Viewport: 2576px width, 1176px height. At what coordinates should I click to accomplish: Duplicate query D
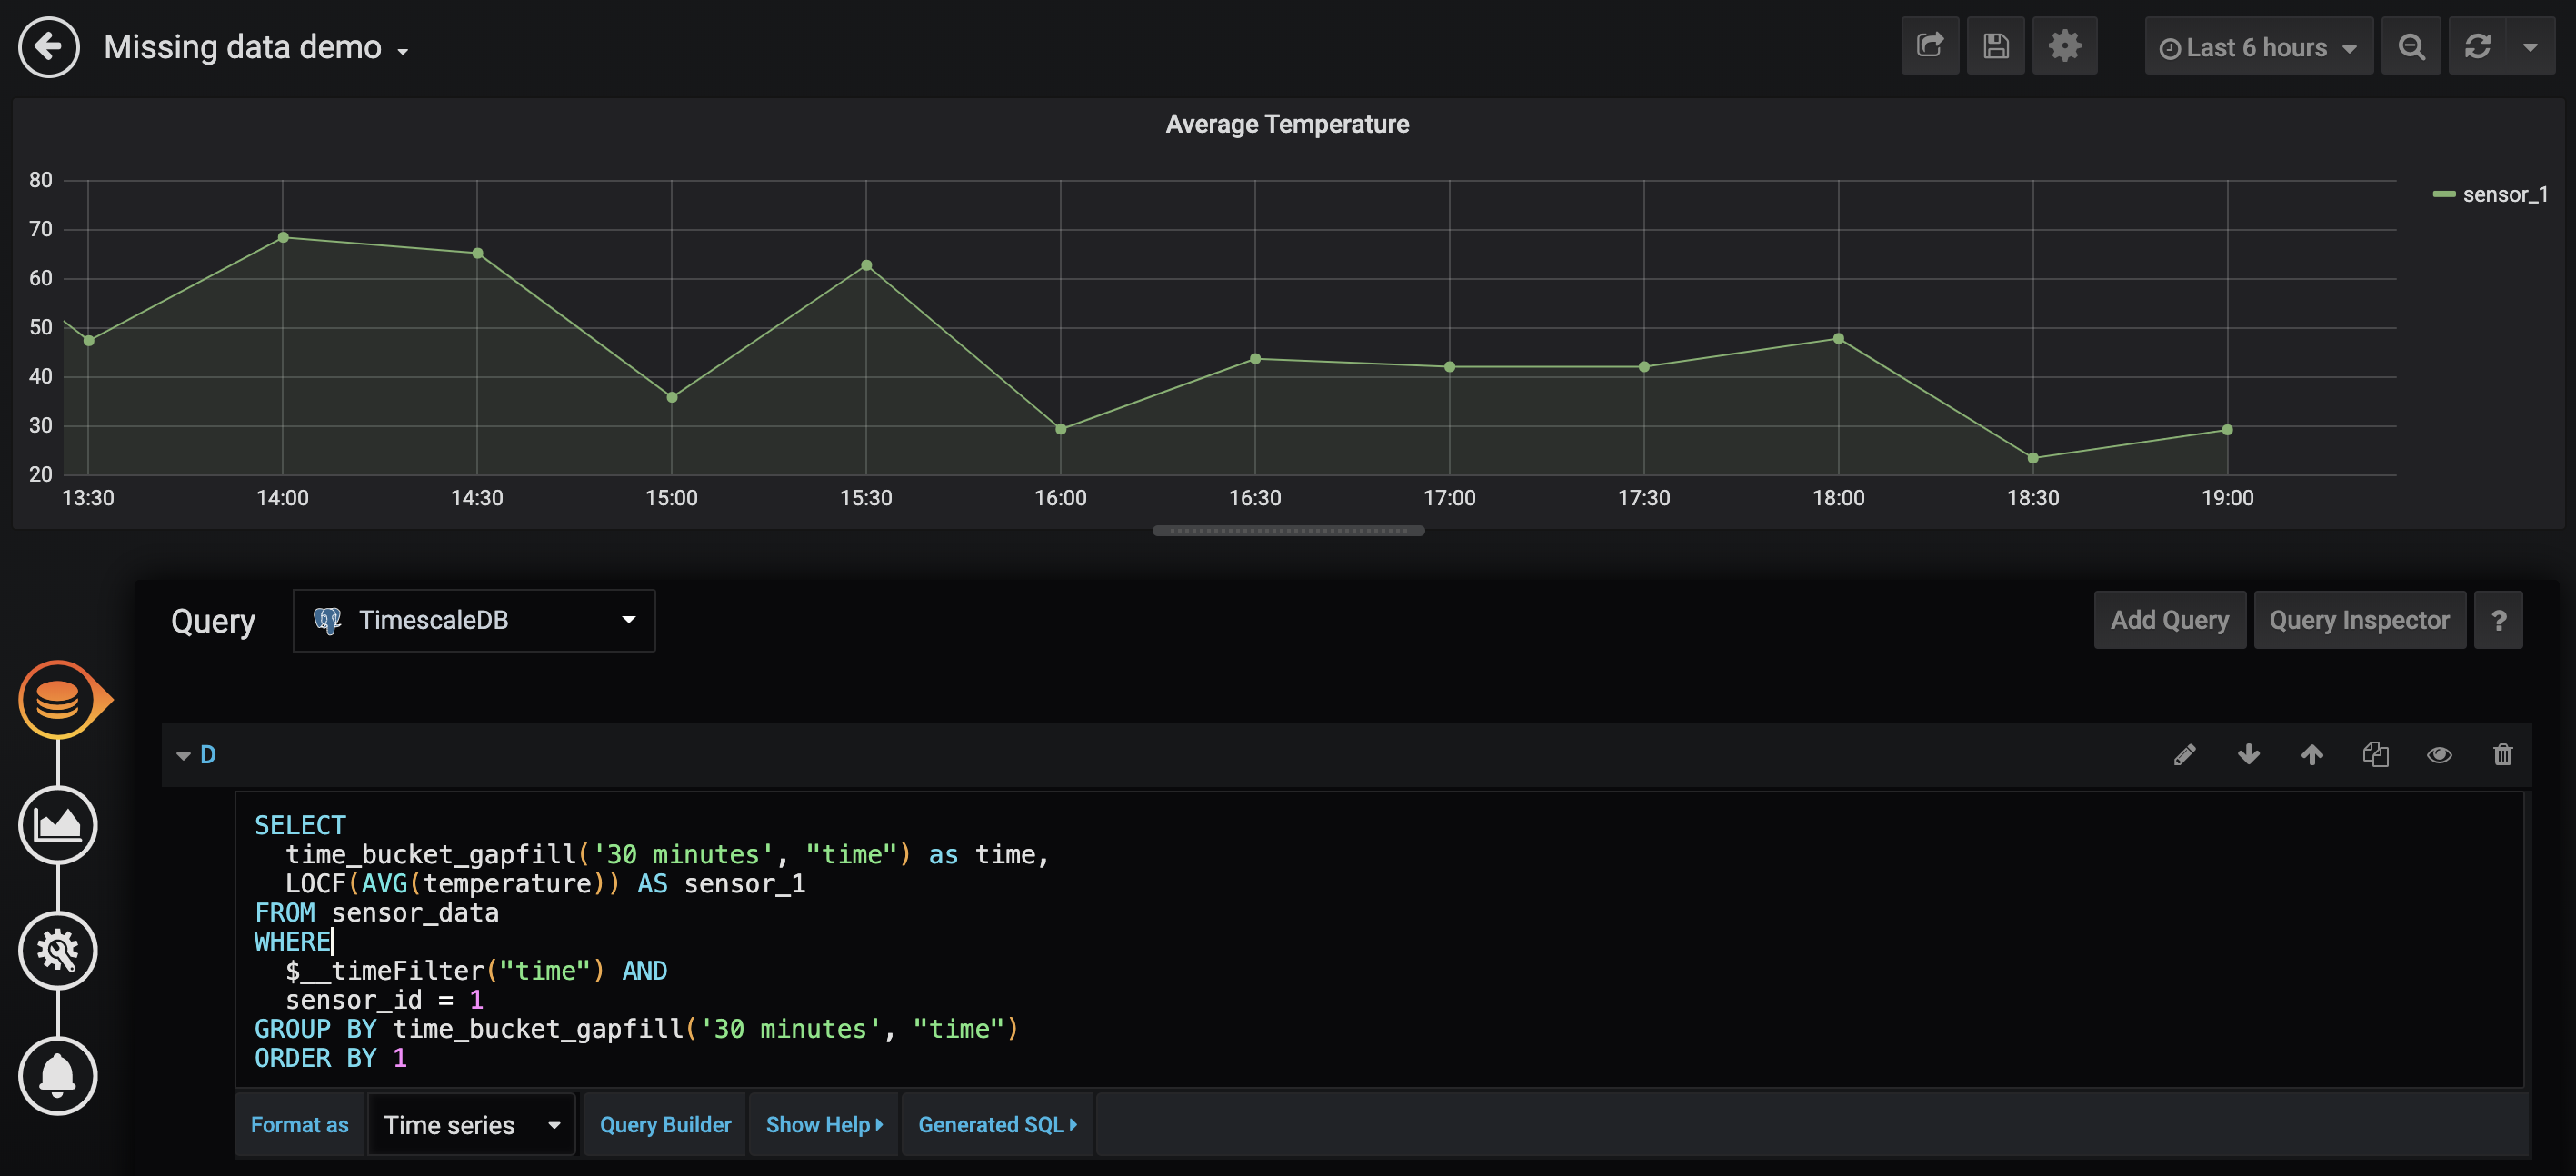[x=2376, y=755]
